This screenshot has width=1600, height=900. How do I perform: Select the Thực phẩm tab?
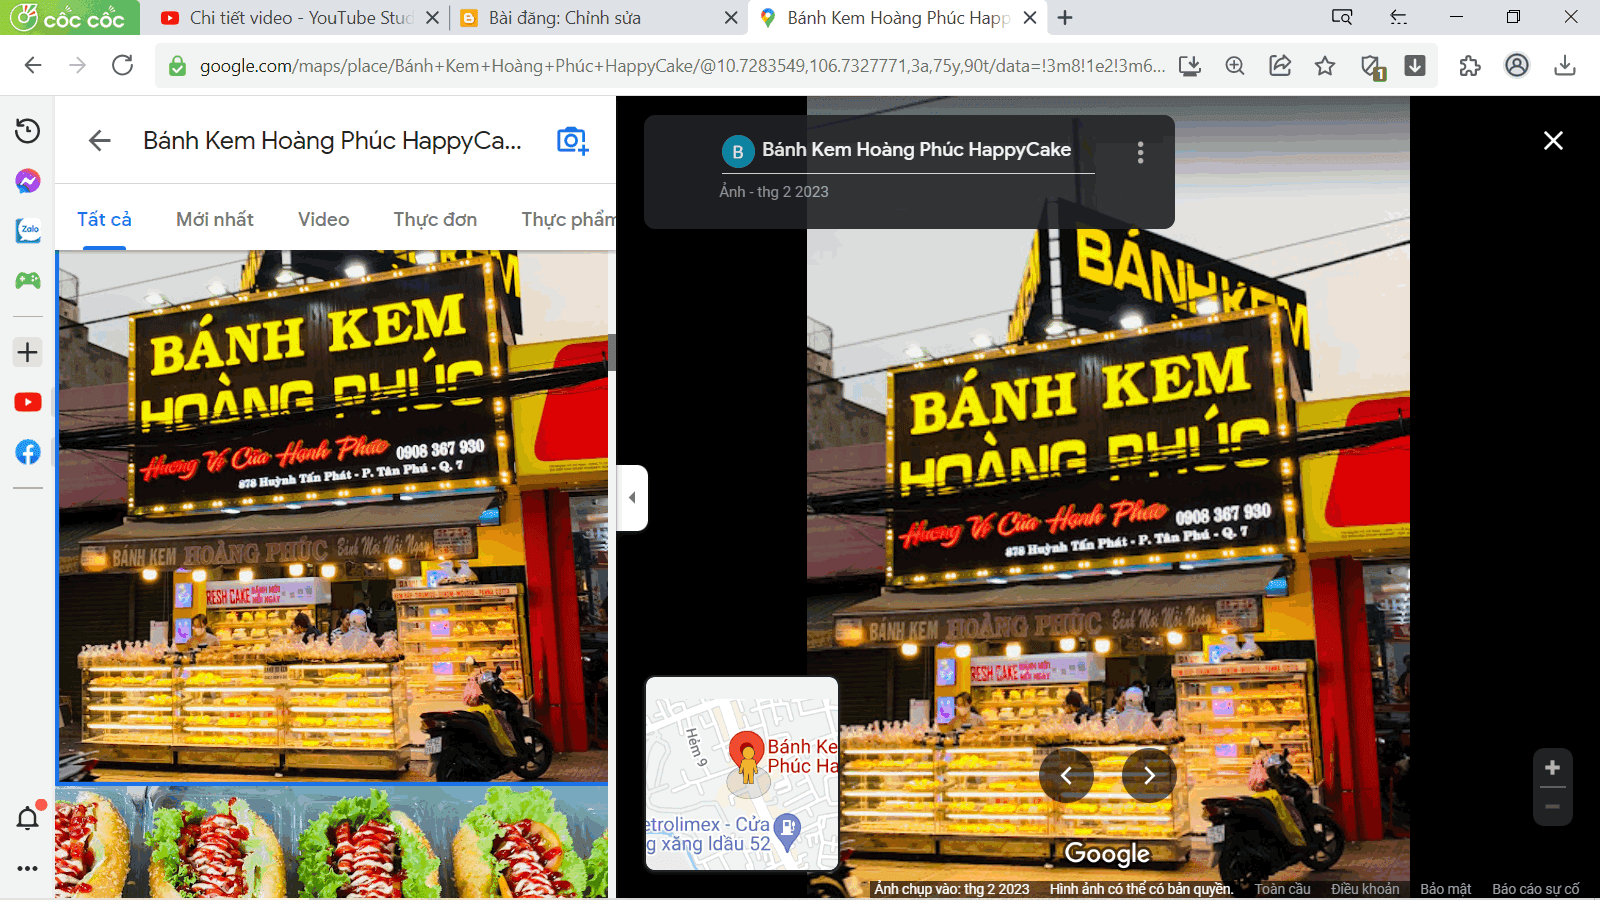coord(568,219)
